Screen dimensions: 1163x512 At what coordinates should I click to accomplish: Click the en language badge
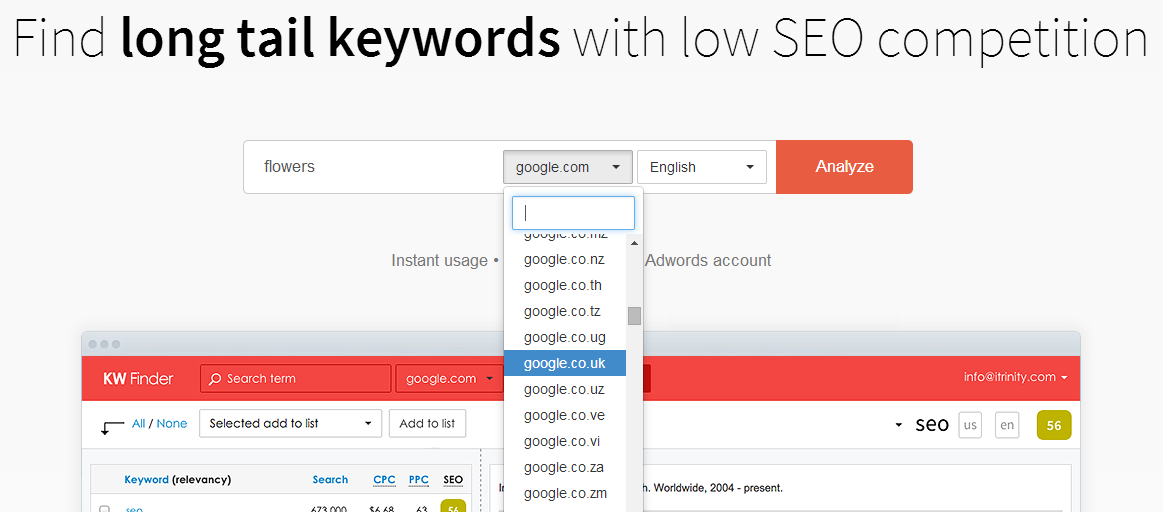pyautogui.click(x=1006, y=425)
